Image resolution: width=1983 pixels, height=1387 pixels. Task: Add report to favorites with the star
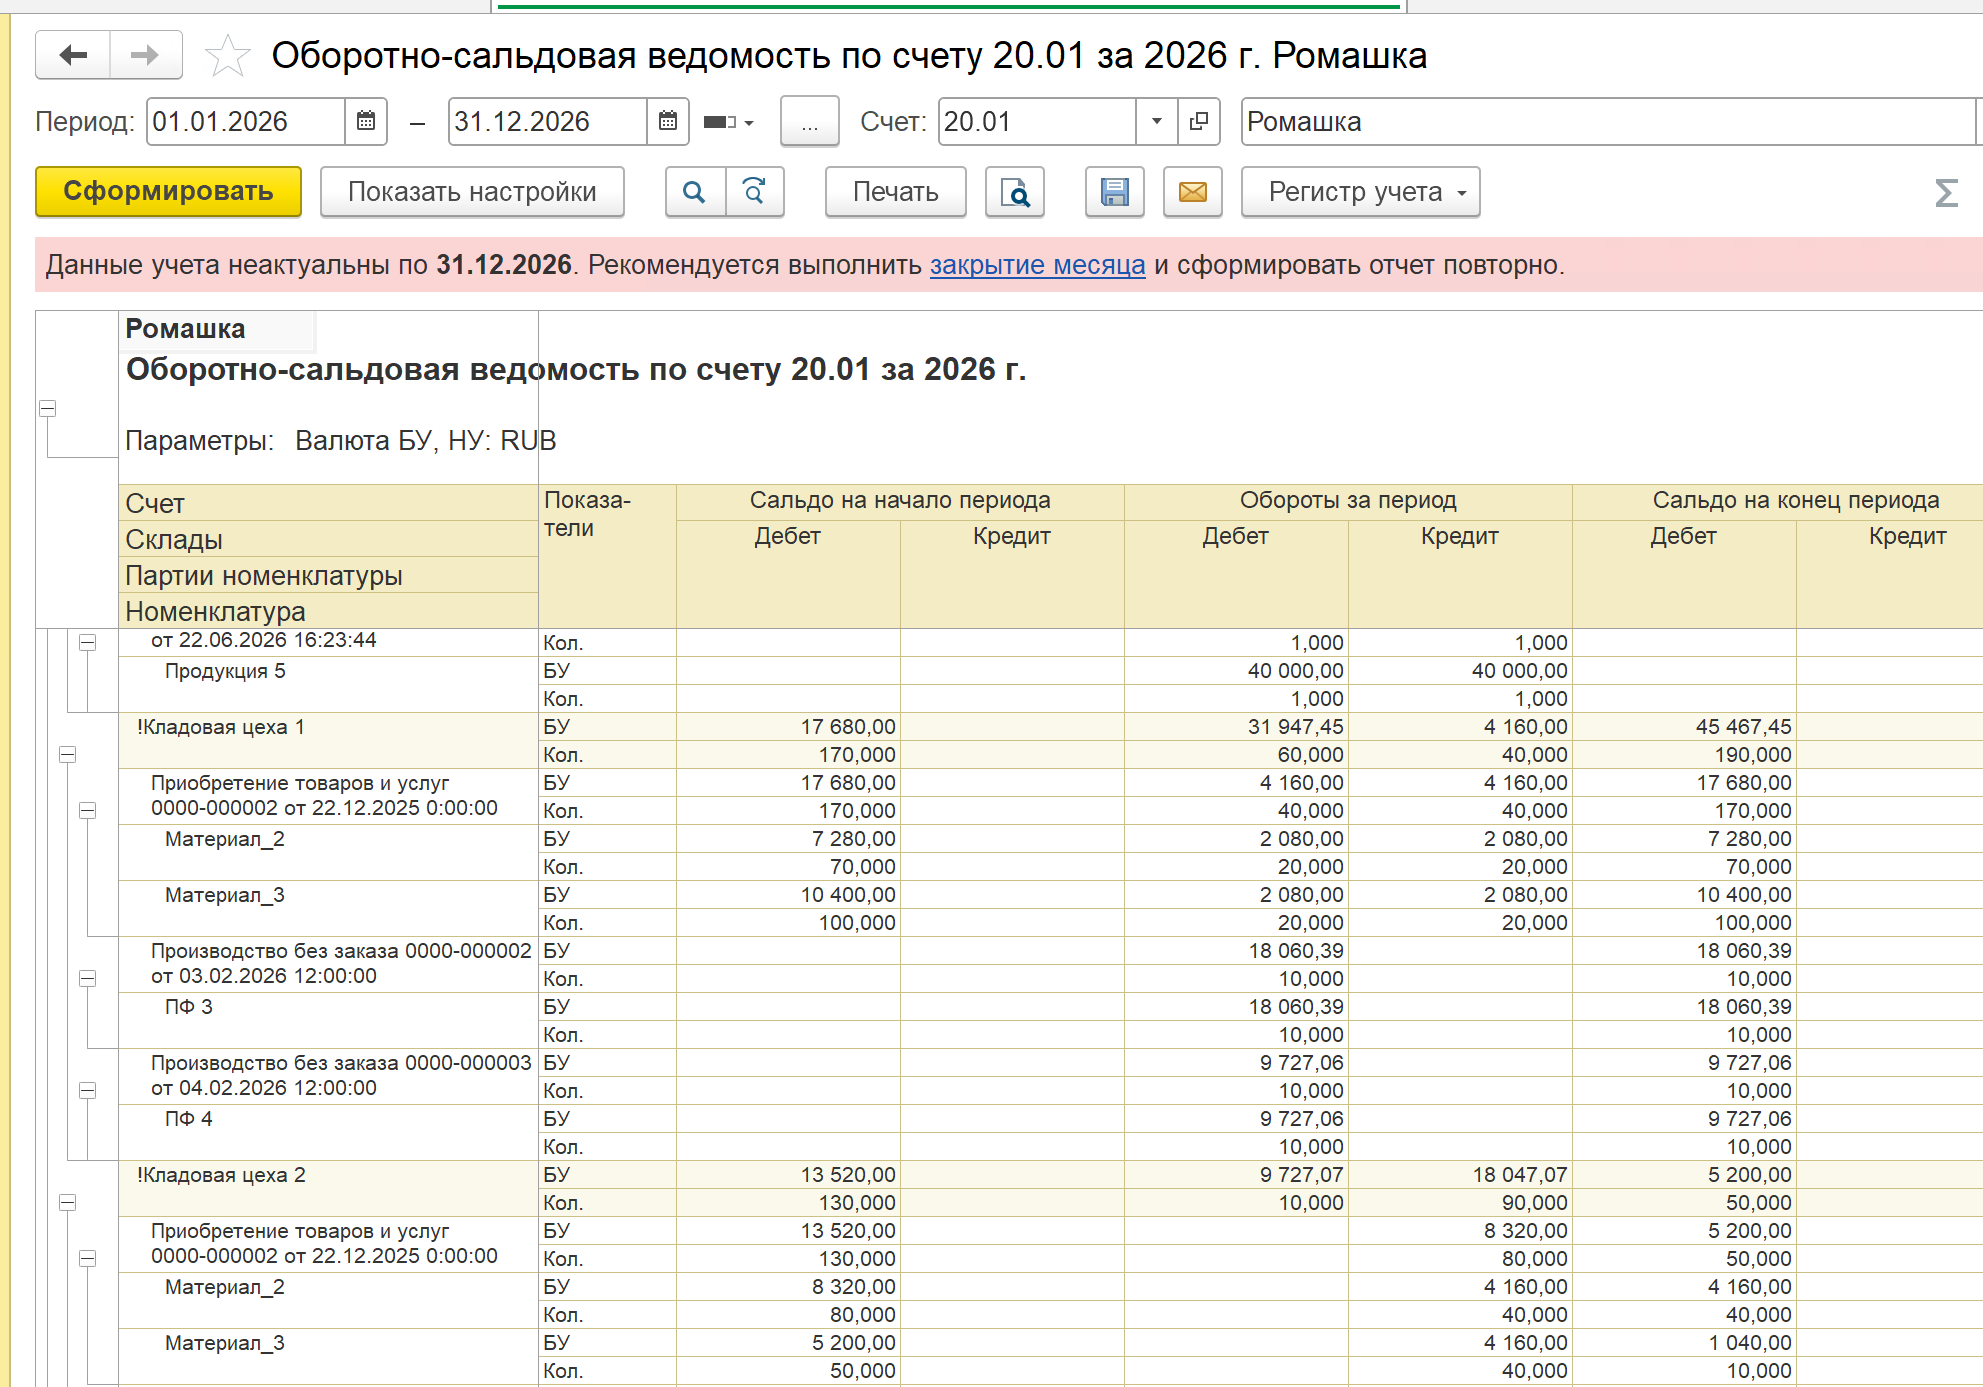[x=227, y=55]
